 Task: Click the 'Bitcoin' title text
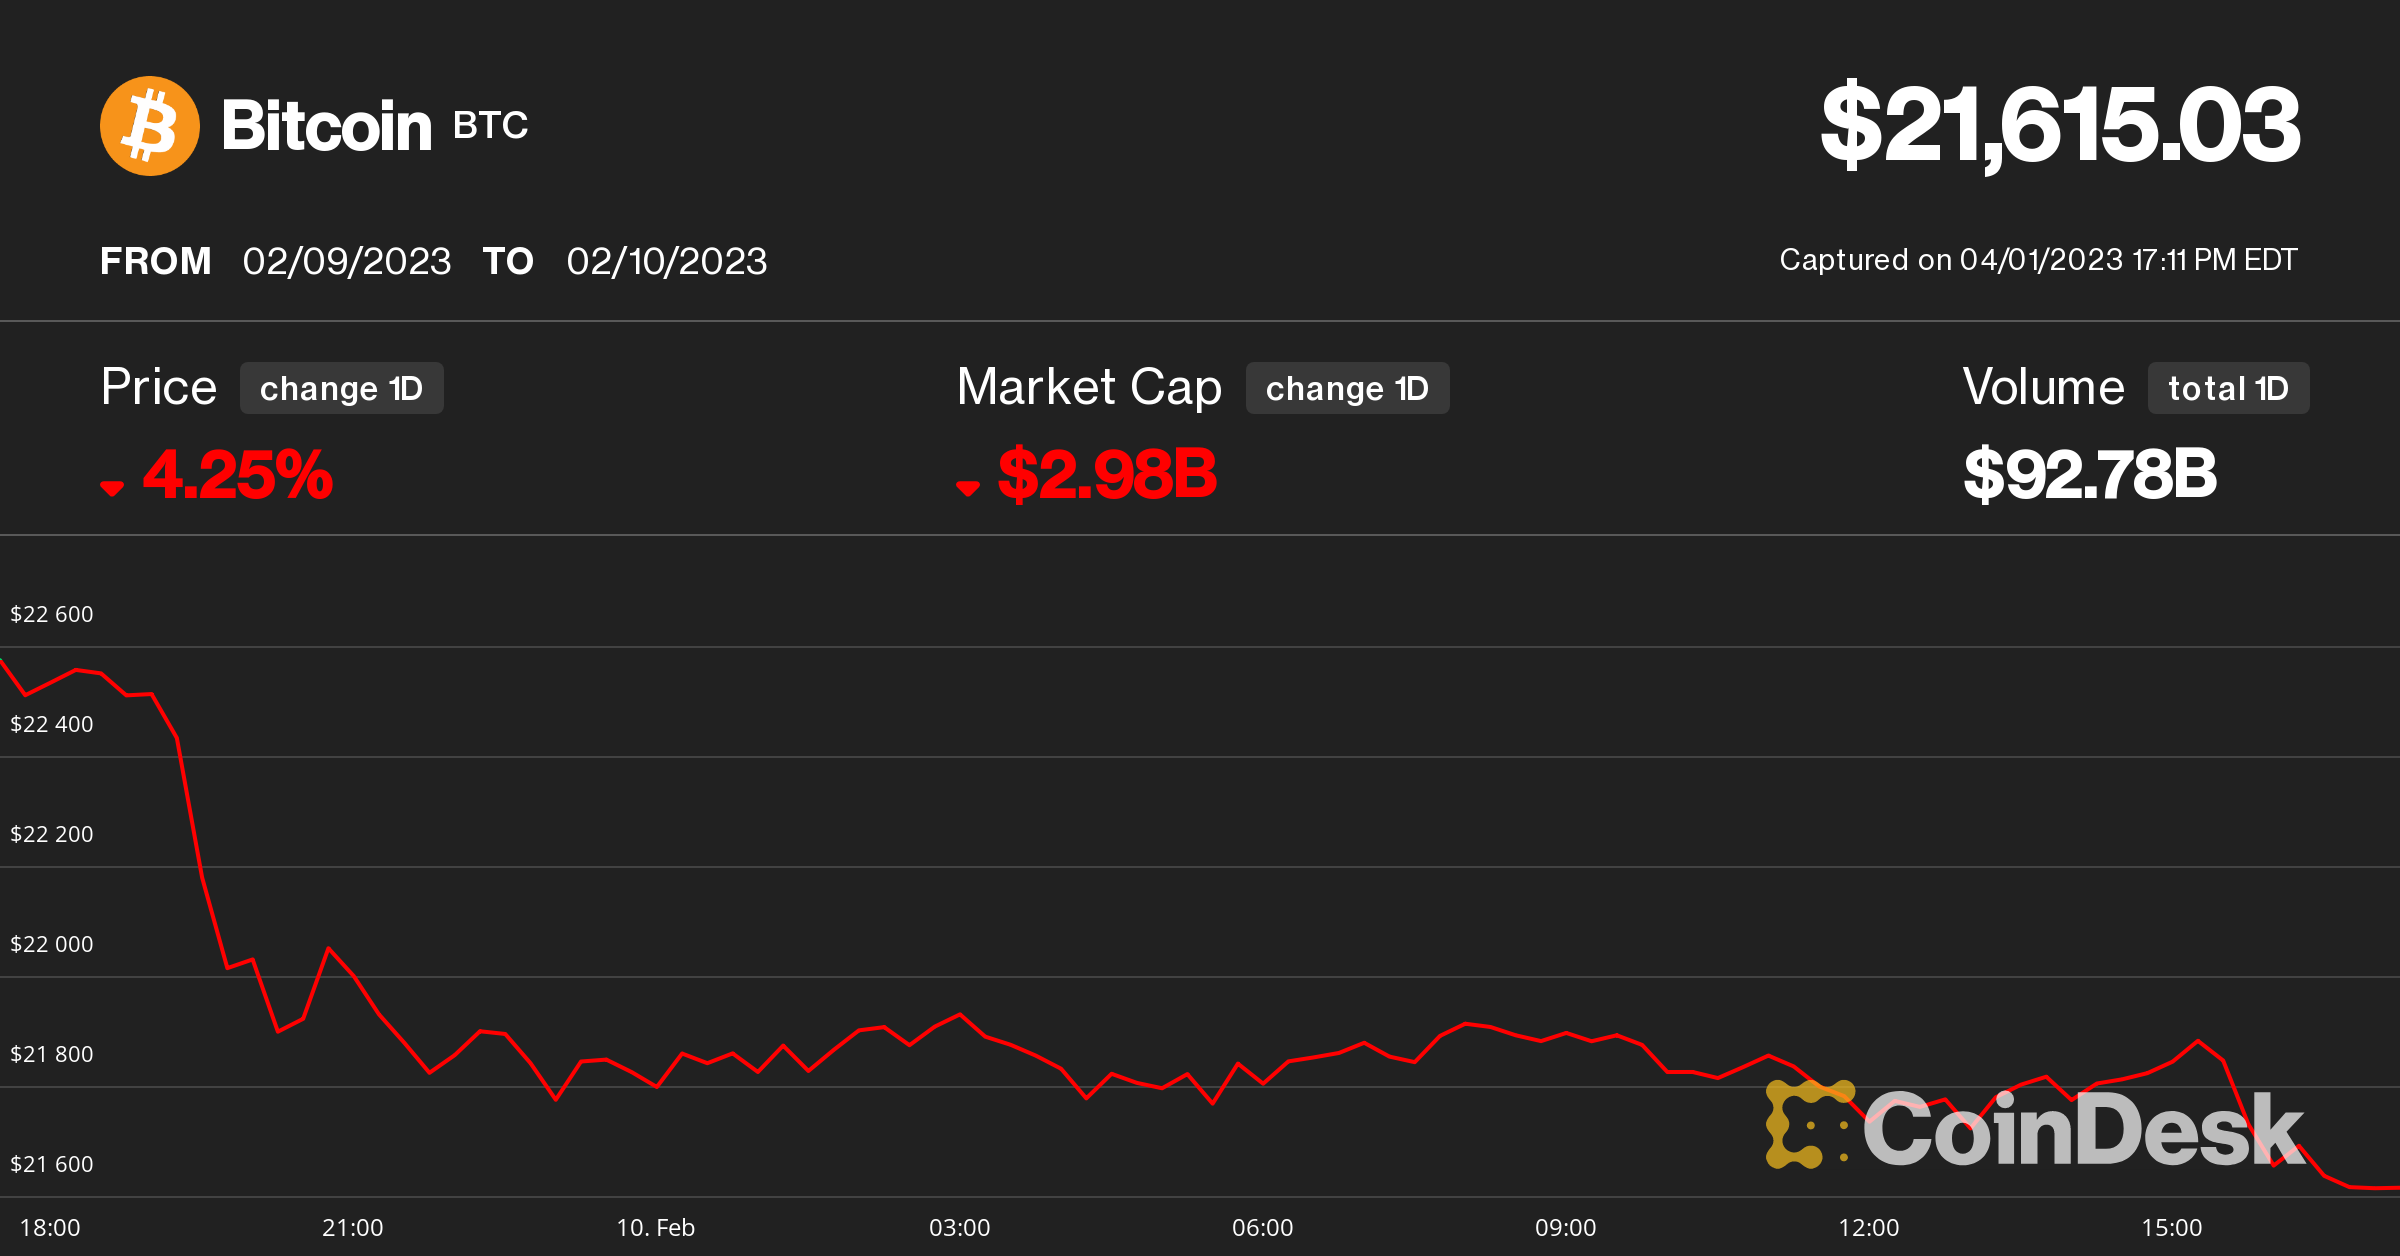point(326,126)
